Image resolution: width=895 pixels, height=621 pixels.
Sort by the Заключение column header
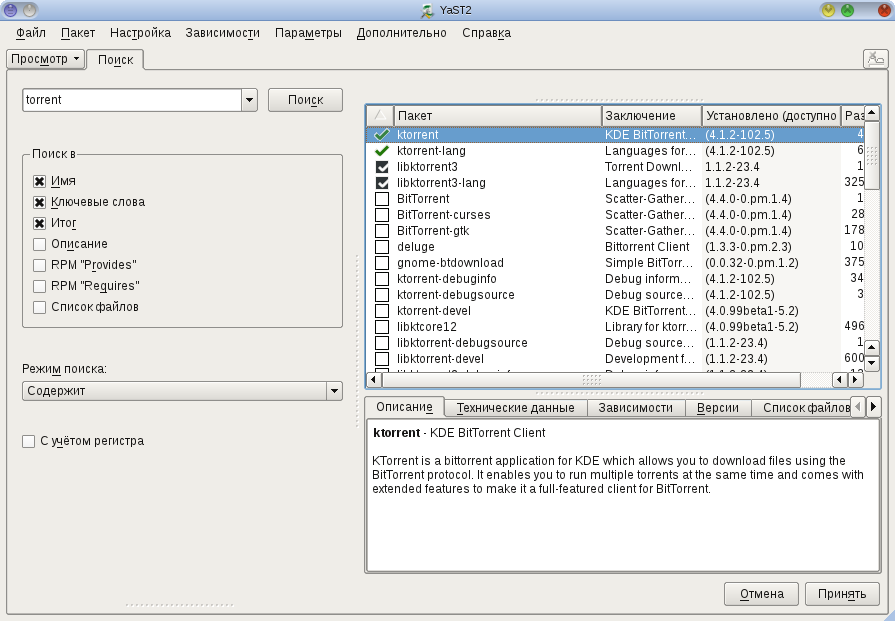[x=652, y=115]
